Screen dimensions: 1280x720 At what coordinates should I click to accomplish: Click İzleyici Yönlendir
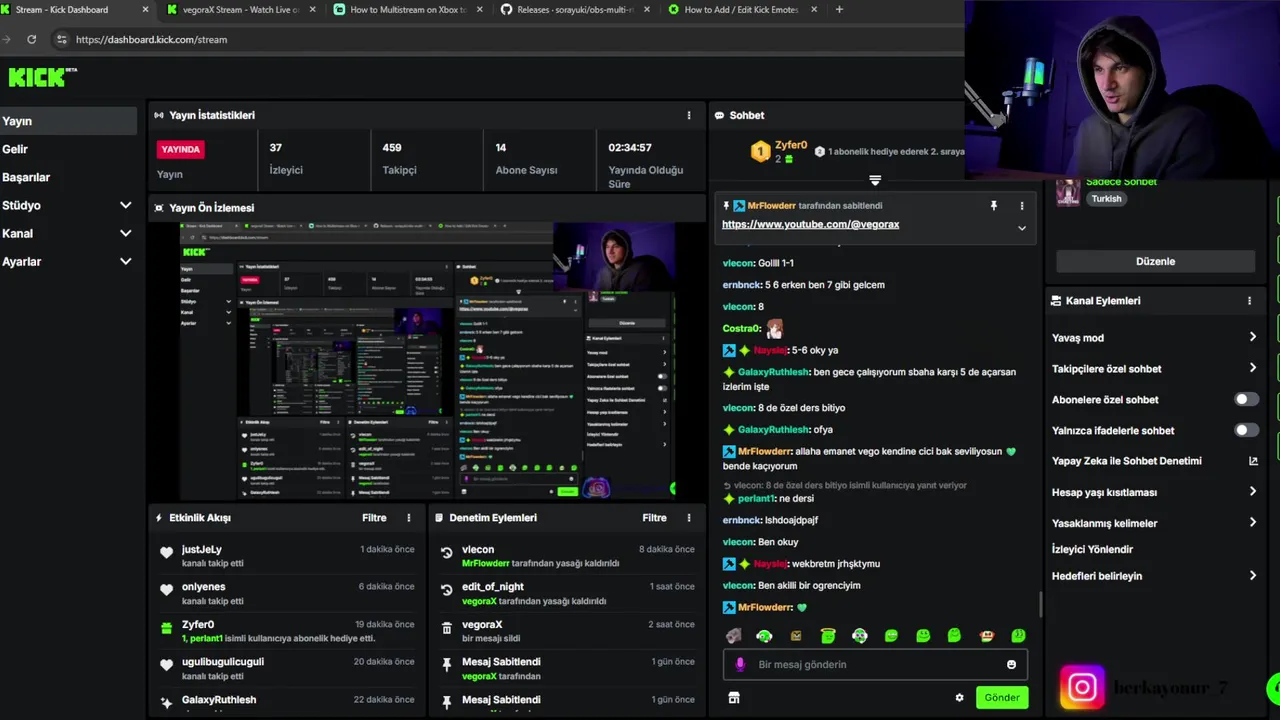point(1092,549)
